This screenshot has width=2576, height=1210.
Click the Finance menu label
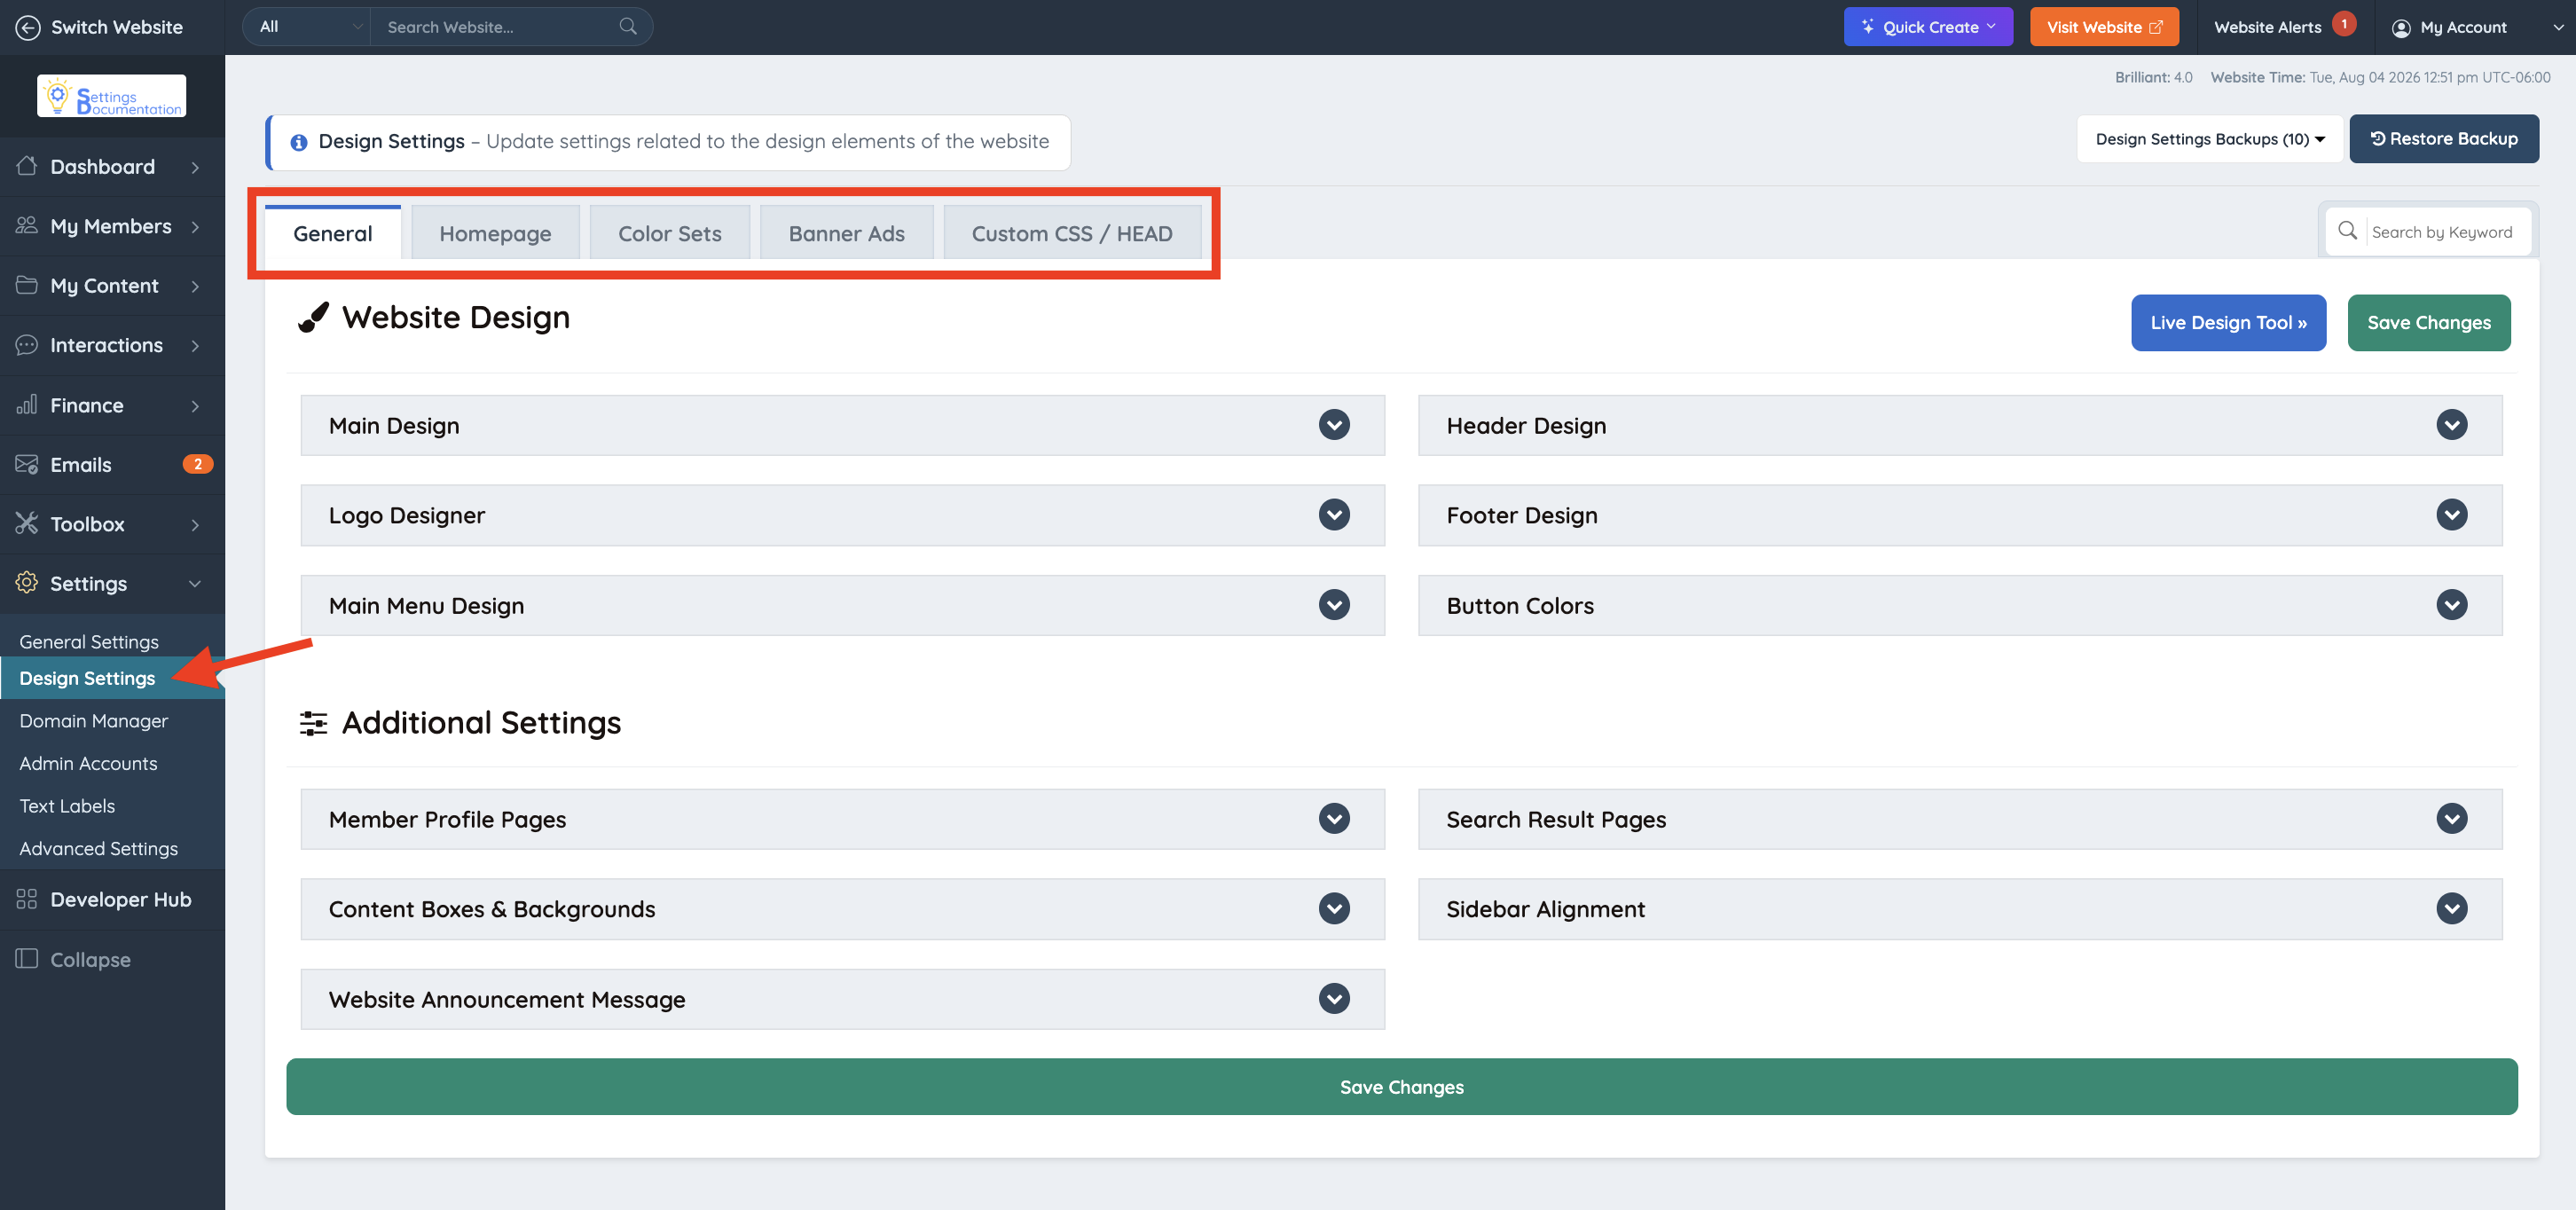point(87,405)
